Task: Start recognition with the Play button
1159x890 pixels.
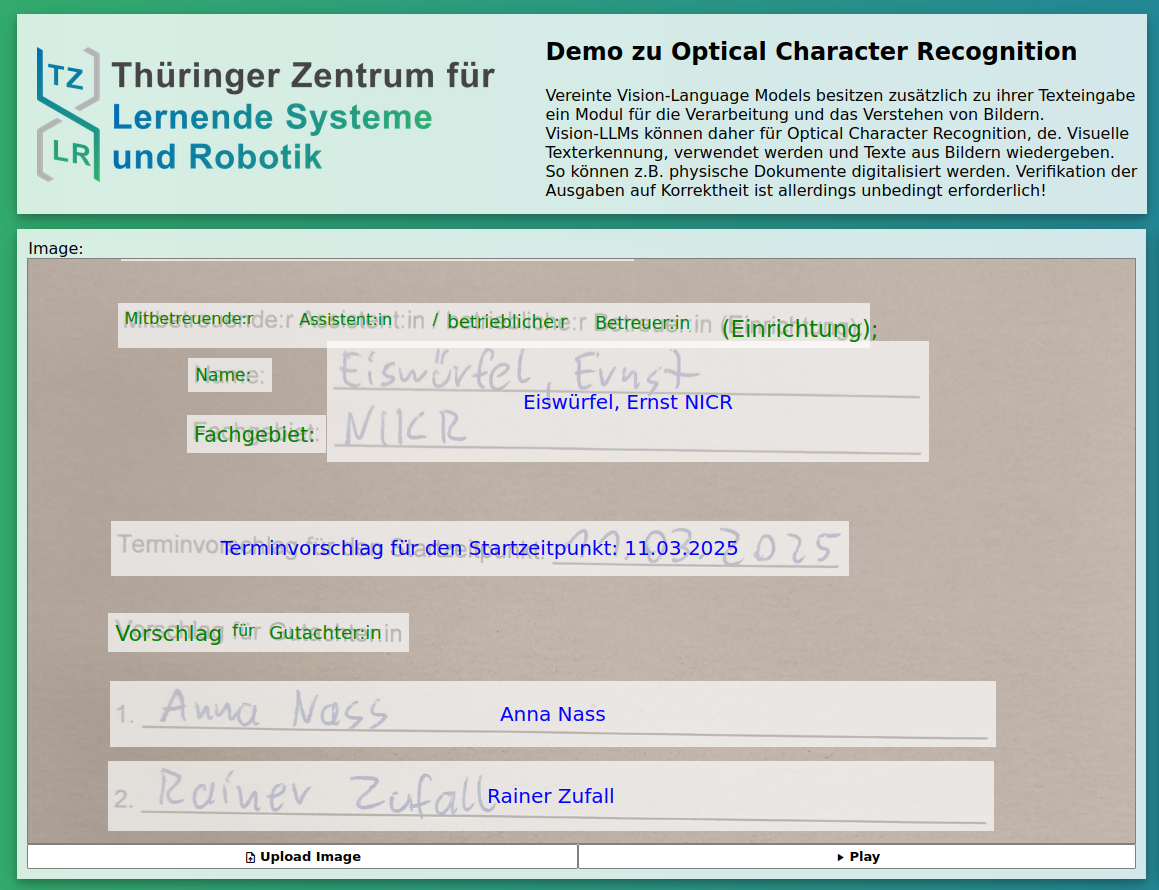Action: point(857,857)
